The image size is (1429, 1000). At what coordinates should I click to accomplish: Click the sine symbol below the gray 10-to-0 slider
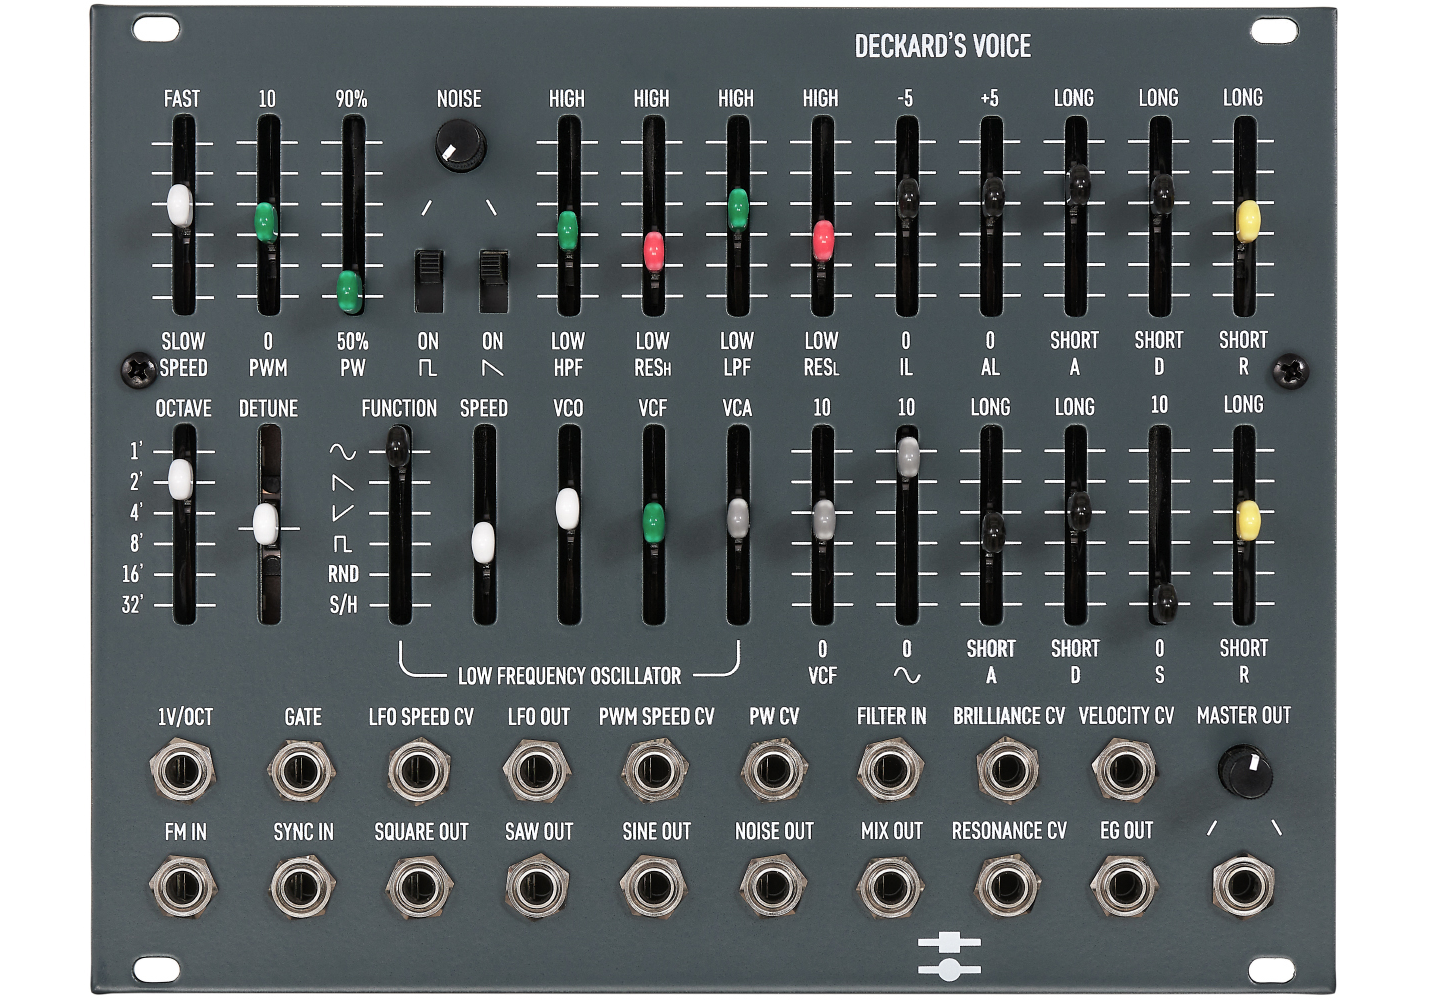pyautogui.click(x=907, y=676)
